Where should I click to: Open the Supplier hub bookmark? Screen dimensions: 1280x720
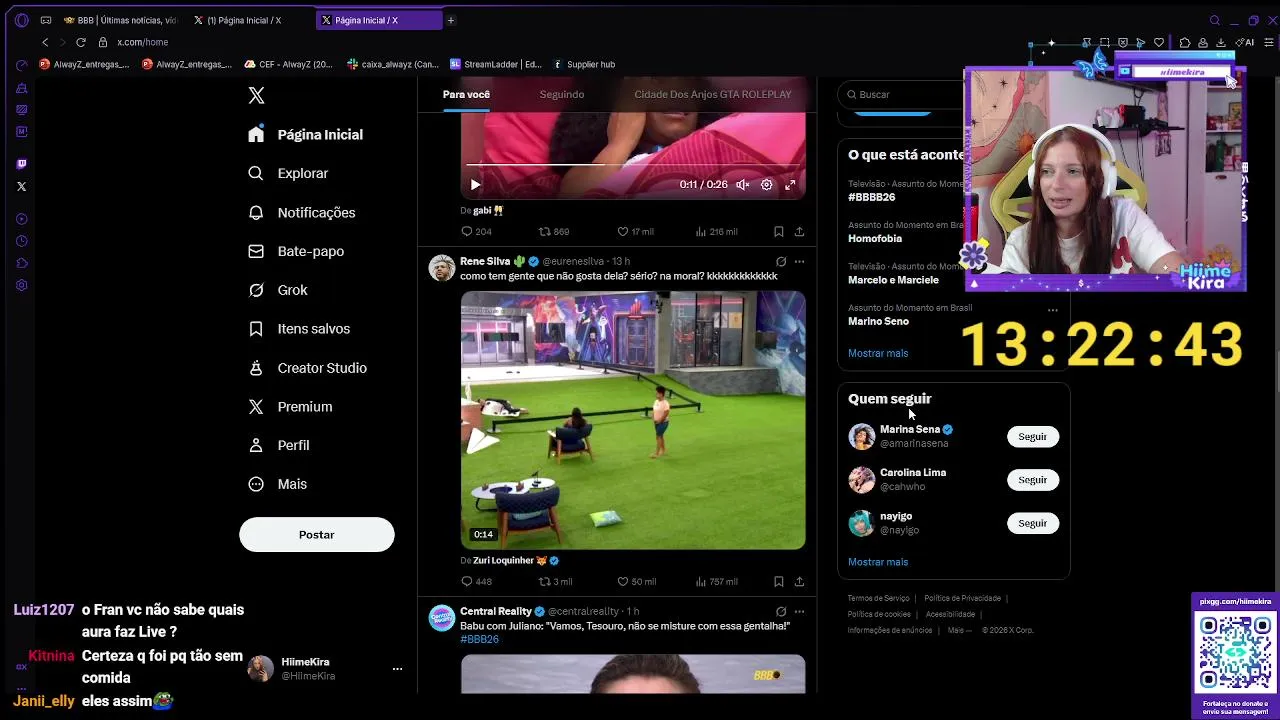(x=584, y=64)
